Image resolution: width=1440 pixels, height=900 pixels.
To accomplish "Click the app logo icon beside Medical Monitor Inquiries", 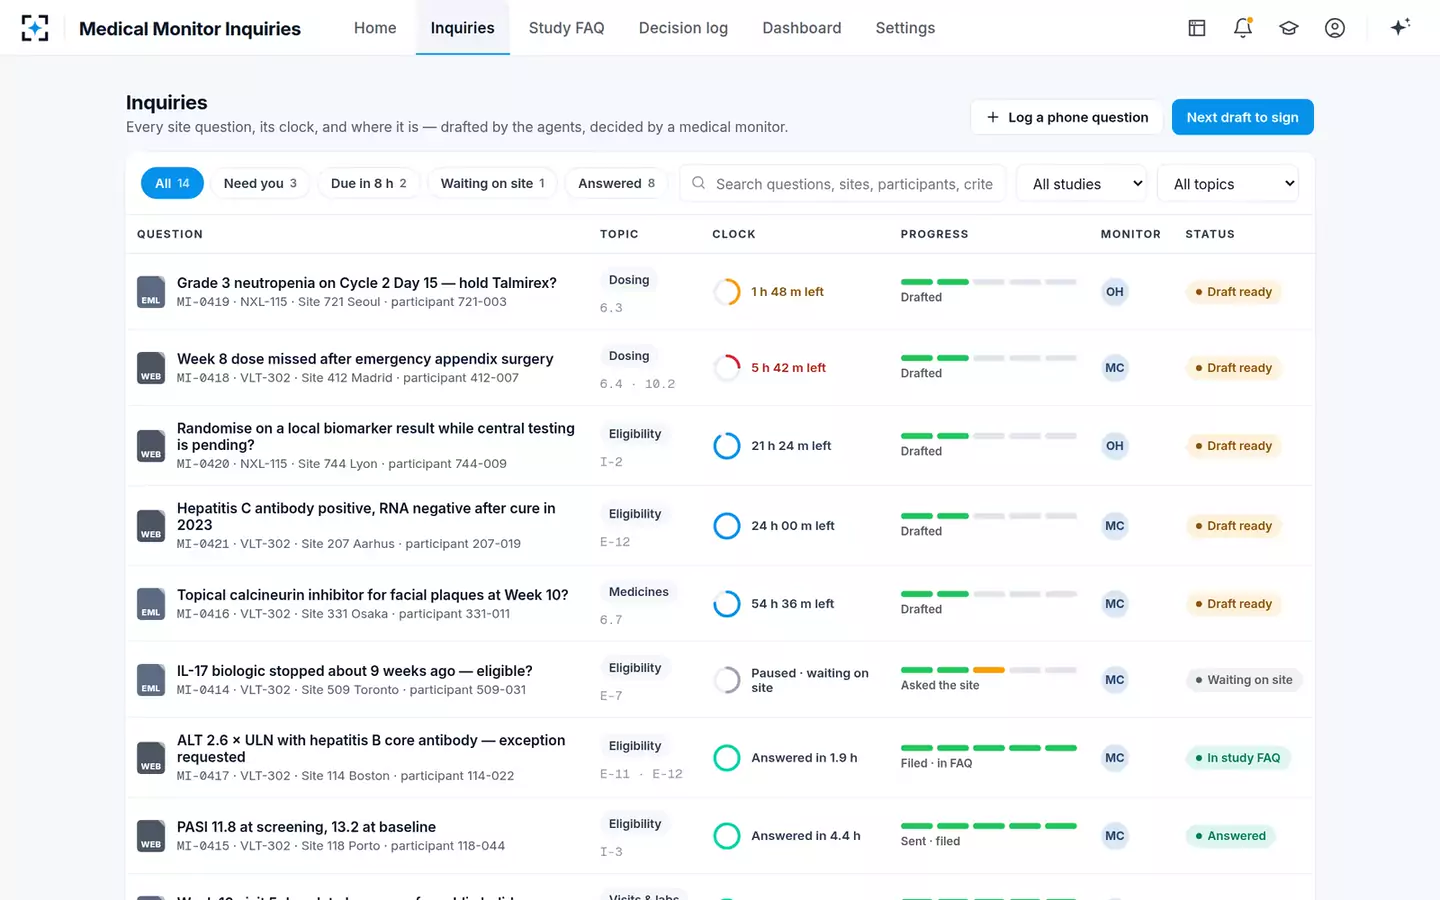I will [35, 28].
